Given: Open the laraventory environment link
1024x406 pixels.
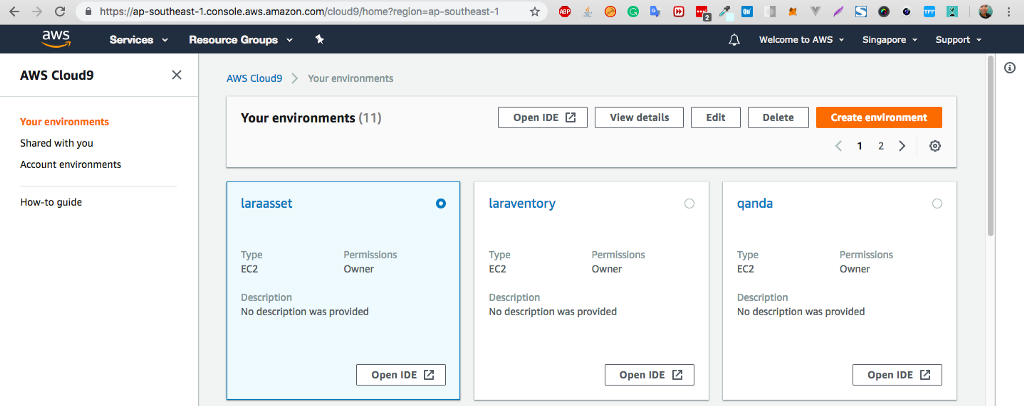Looking at the screenshot, I should (x=522, y=203).
